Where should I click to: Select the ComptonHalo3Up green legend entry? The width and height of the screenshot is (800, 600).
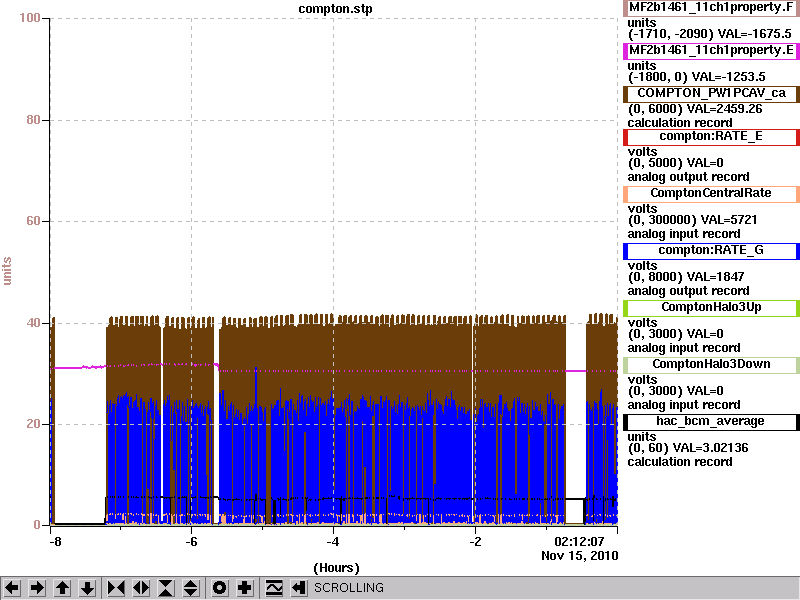(x=711, y=307)
